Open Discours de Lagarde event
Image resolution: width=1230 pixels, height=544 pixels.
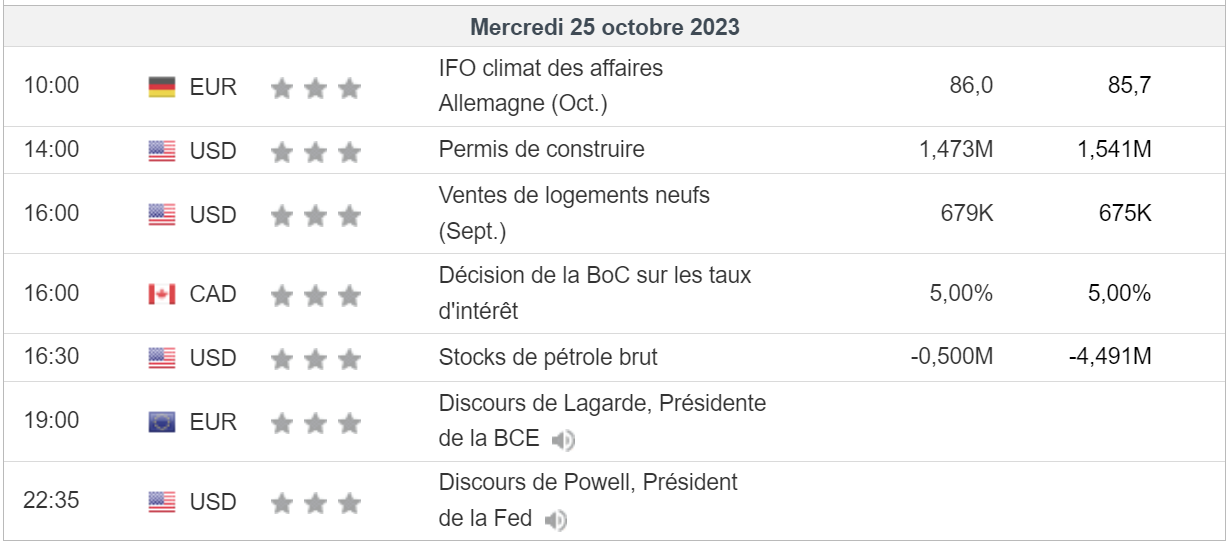coord(602,404)
